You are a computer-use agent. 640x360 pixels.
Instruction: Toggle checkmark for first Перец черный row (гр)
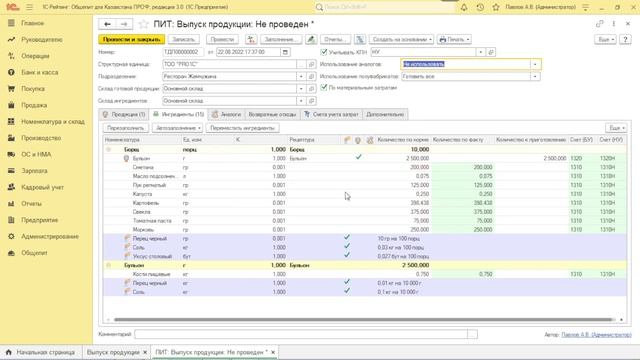click(x=347, y=237)
